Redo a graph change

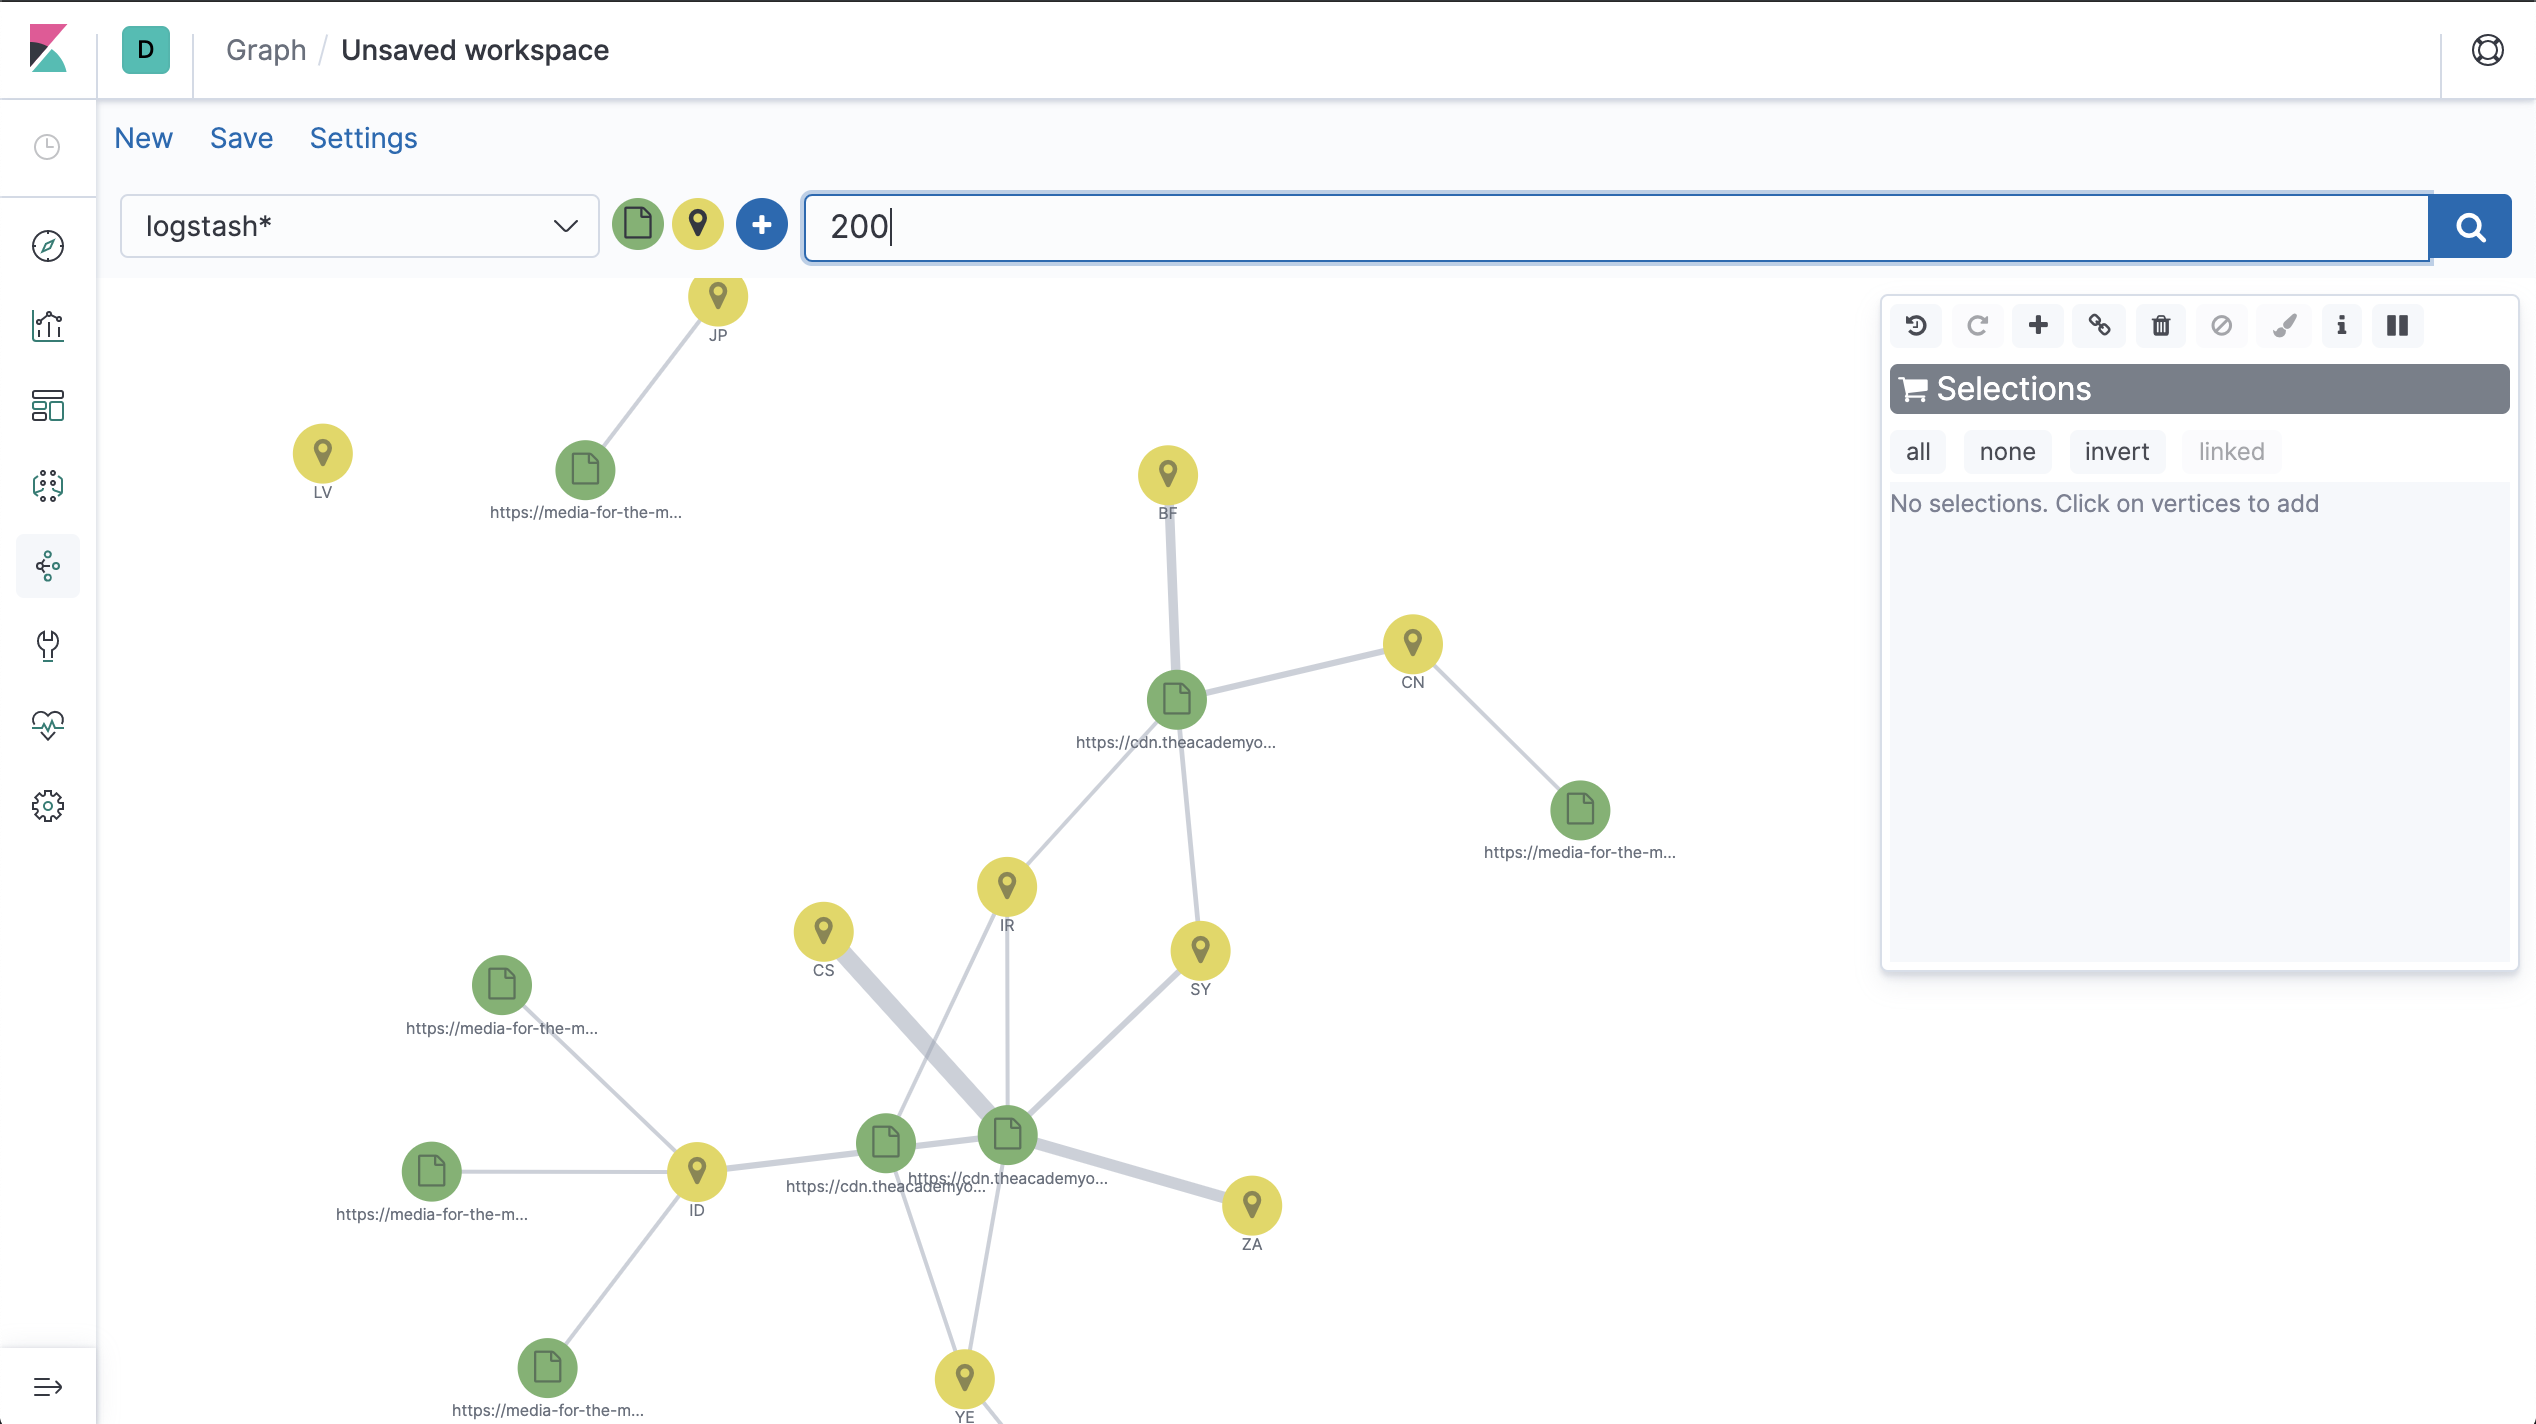pos(1977,325)
